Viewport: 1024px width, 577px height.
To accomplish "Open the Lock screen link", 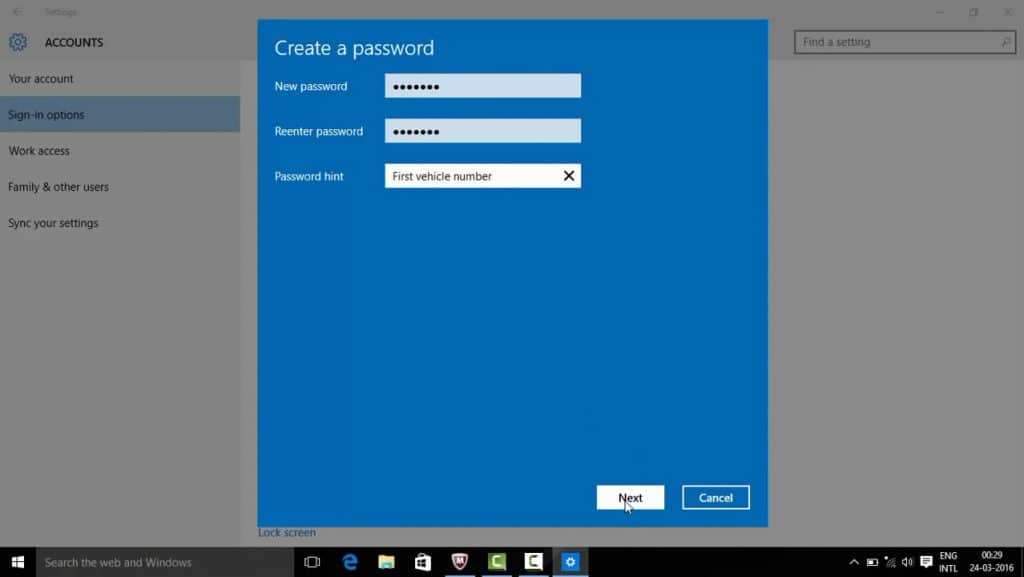I will 287,532.
